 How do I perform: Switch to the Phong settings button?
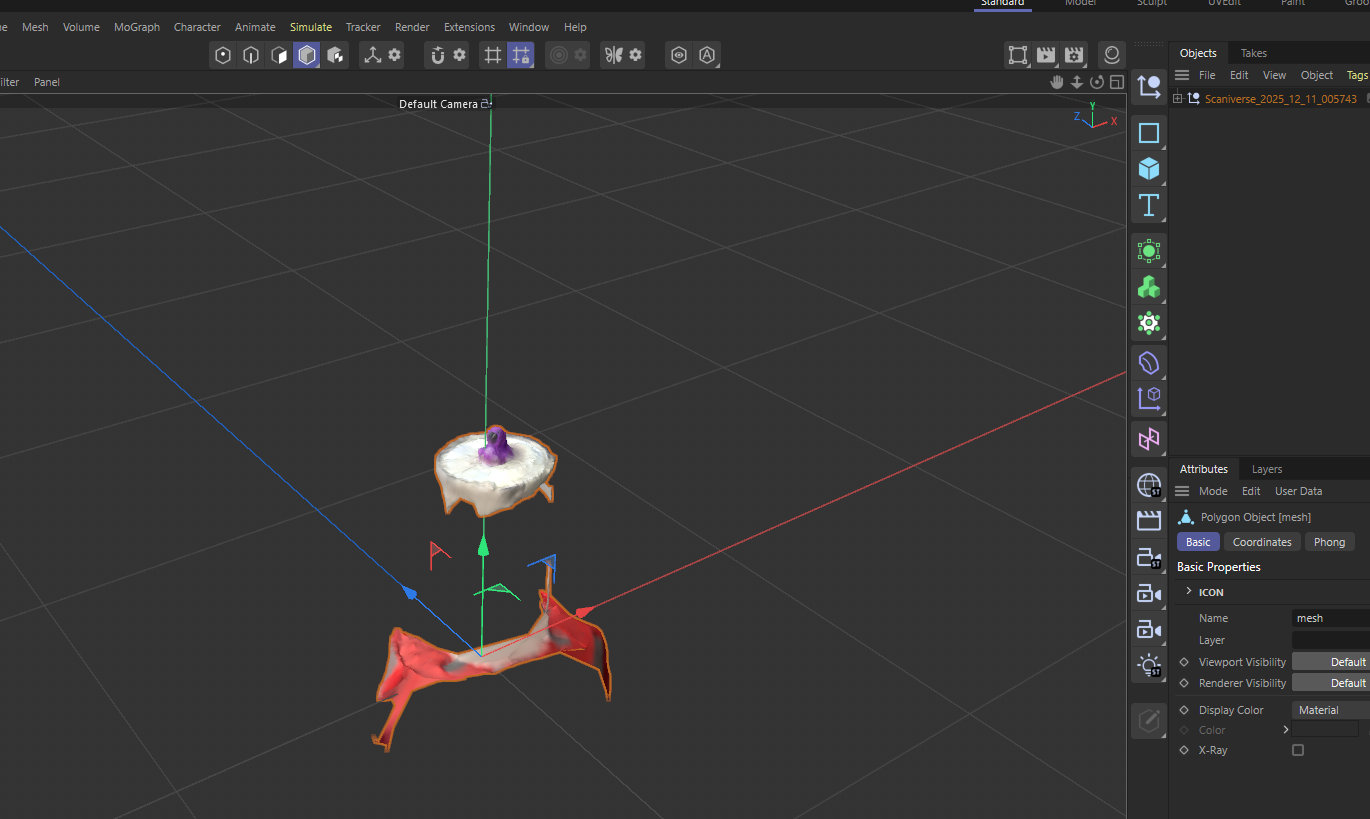[1329, 541]
